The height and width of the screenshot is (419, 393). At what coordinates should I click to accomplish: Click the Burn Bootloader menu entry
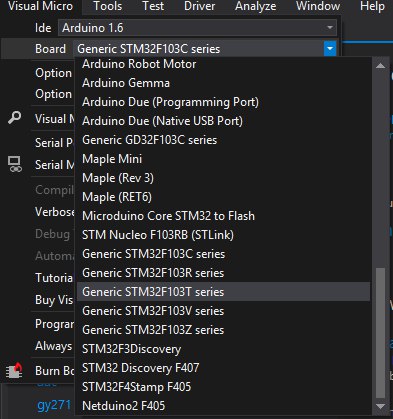(55, 370)
